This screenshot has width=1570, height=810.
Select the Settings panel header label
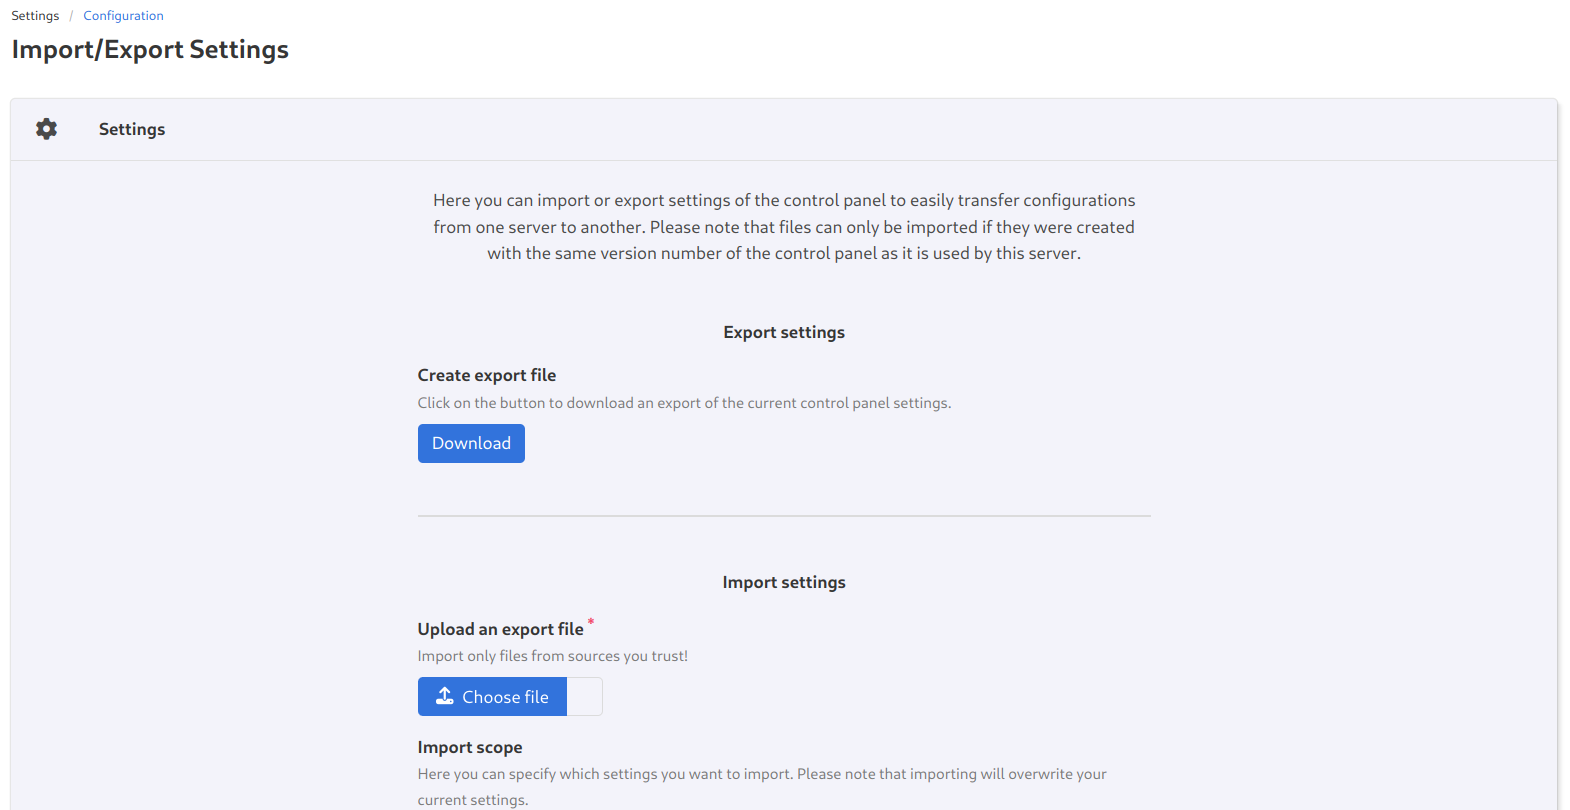coord(132,129)
